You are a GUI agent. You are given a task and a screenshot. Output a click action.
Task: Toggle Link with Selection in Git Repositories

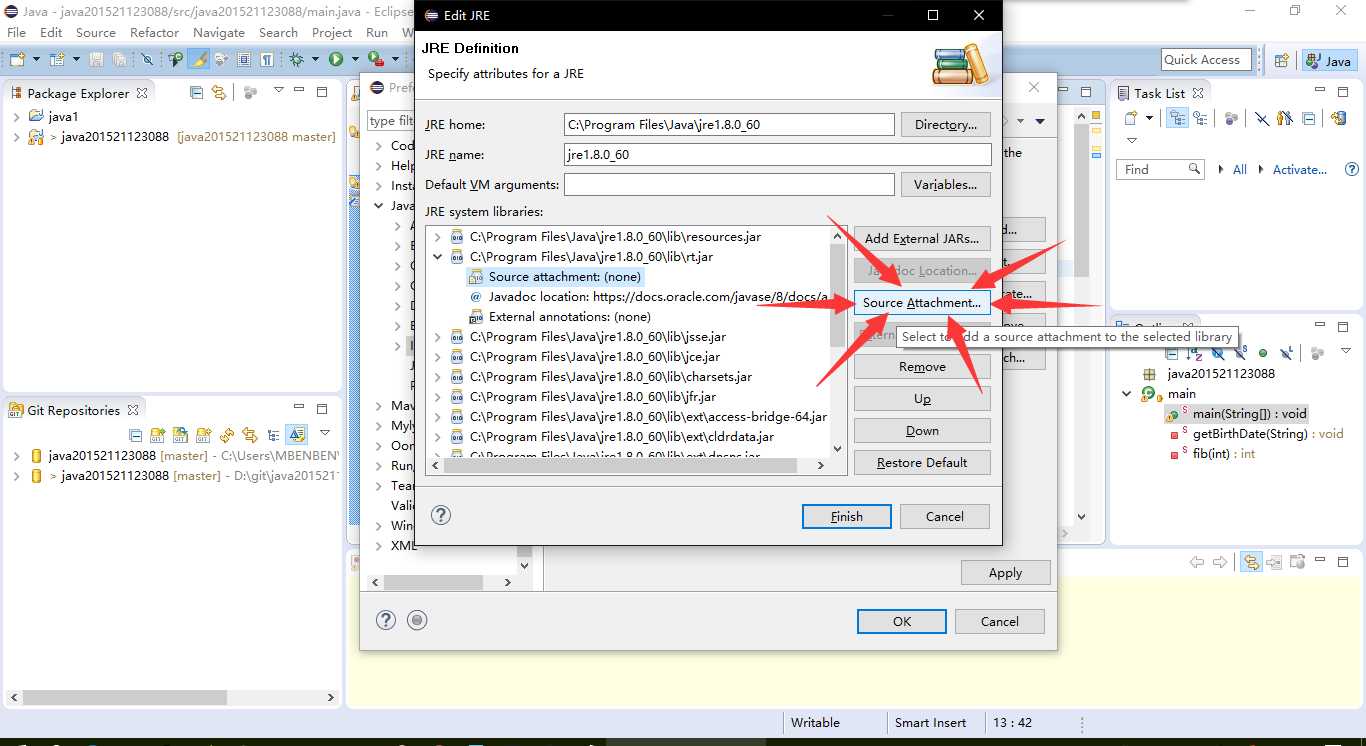click(249, 435)
